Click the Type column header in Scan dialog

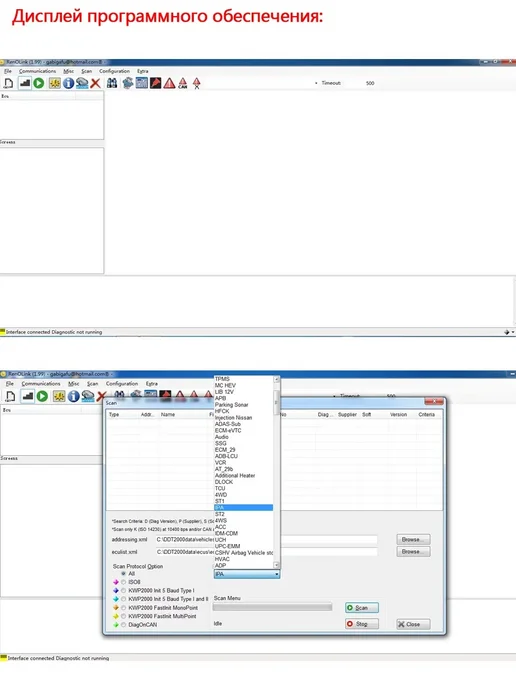tap(114, 414)
